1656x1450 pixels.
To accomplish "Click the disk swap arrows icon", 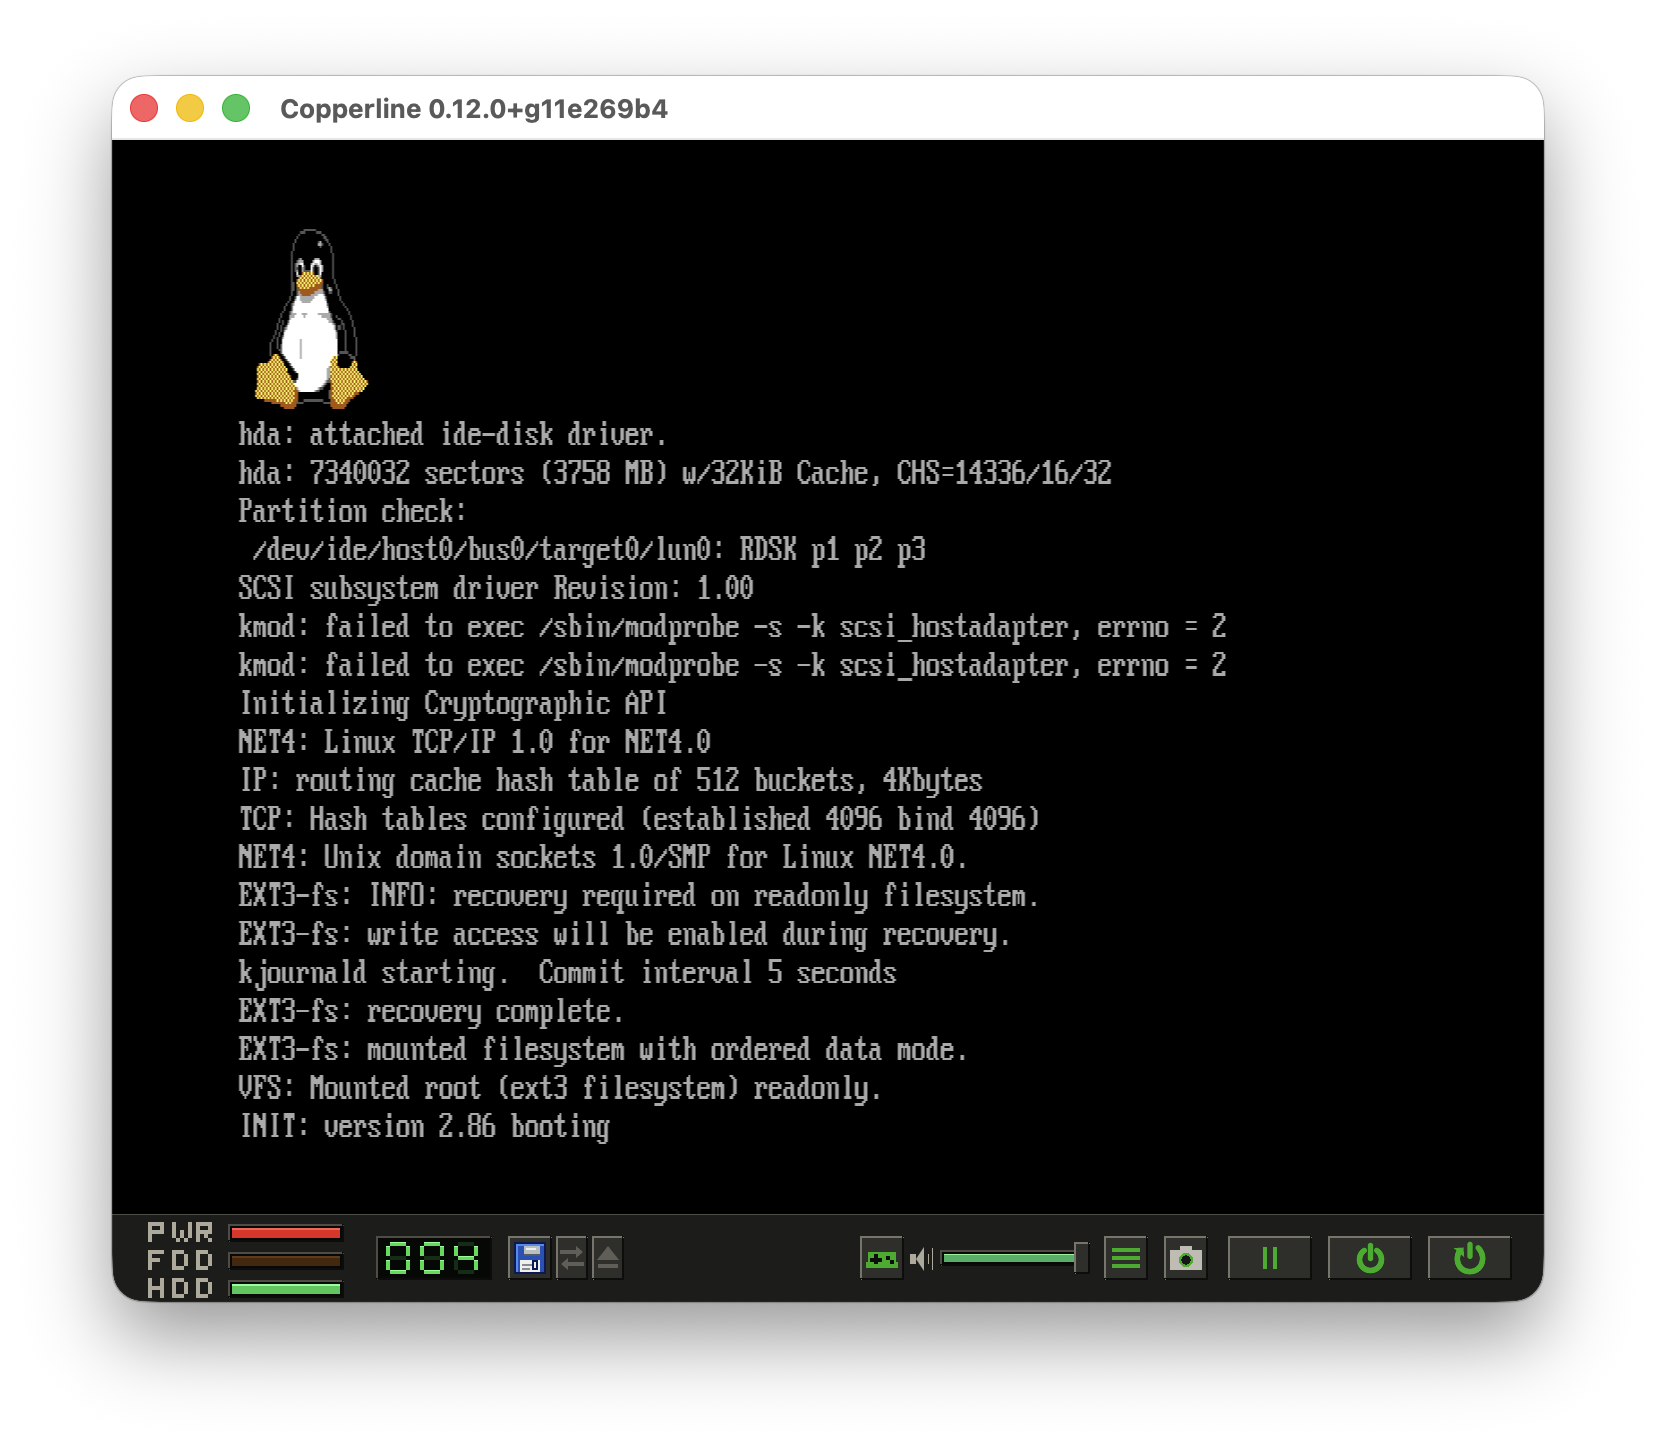I will click(x=571, y=1258).
